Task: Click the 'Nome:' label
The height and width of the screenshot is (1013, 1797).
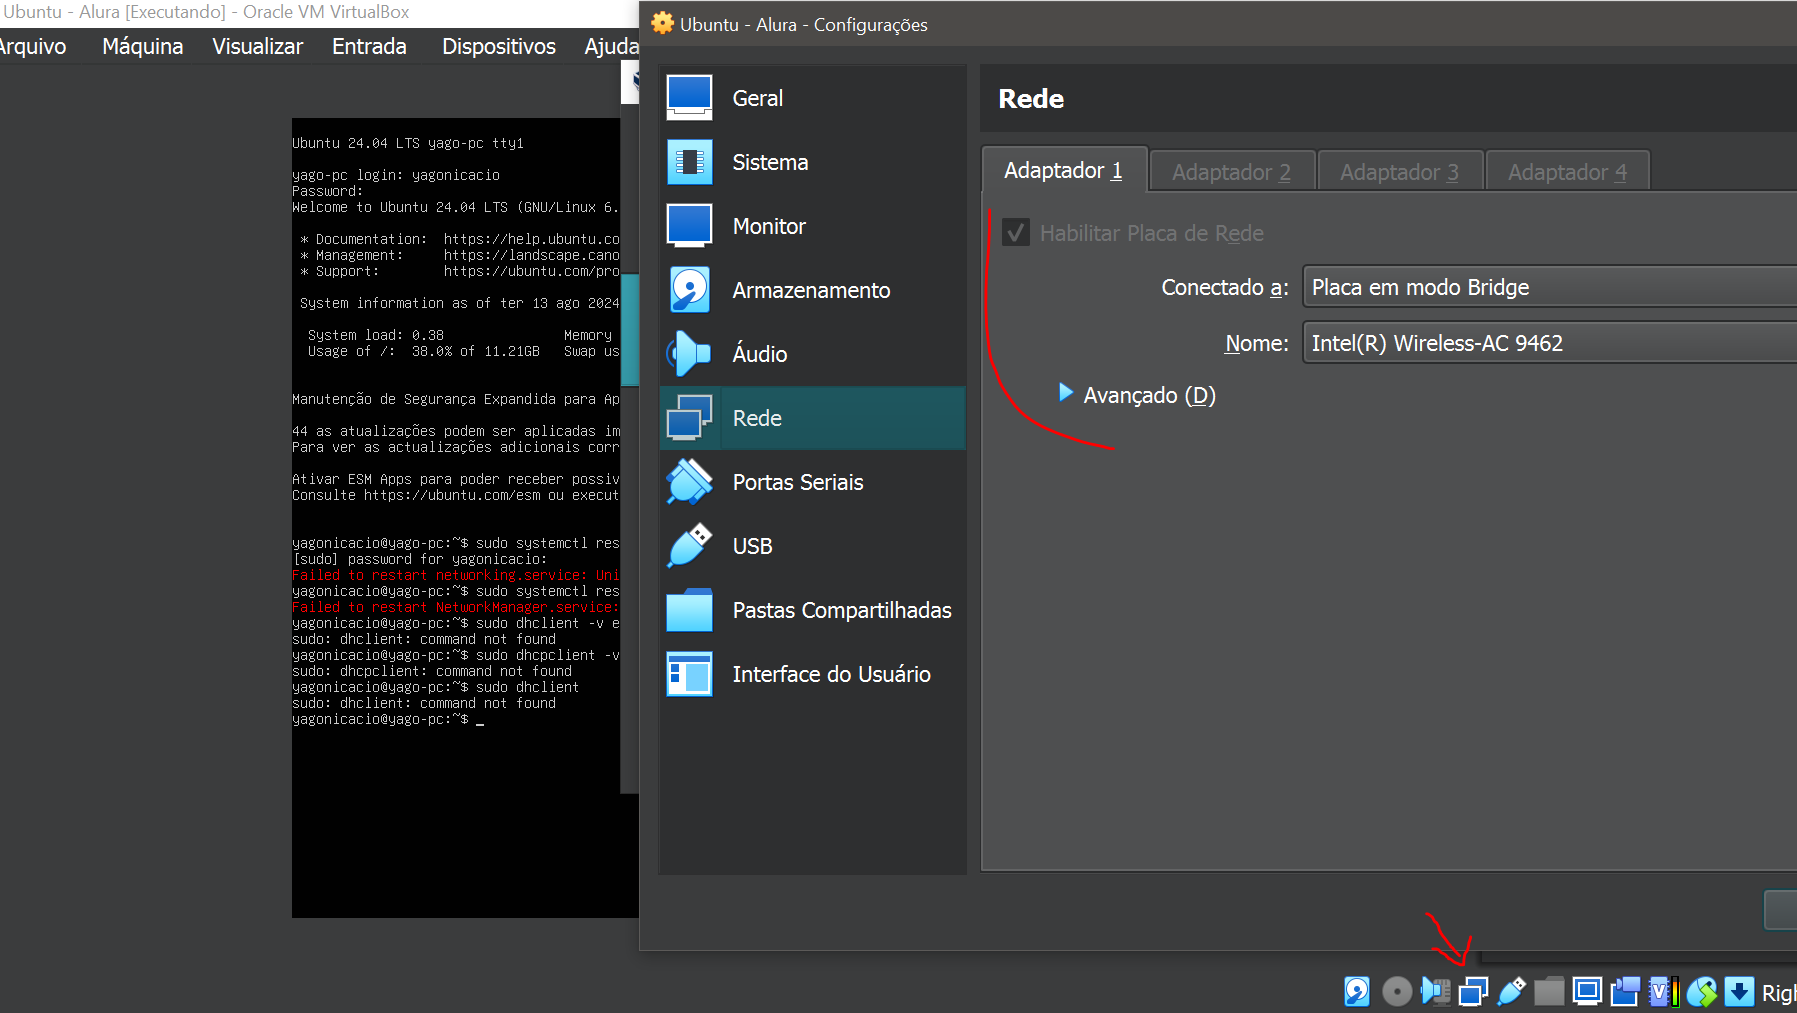Action: [1257, 343]
